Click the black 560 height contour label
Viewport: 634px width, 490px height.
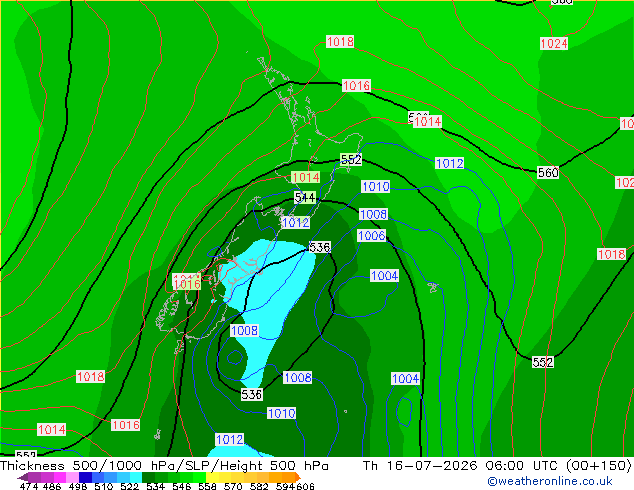(x=548, y=173)
